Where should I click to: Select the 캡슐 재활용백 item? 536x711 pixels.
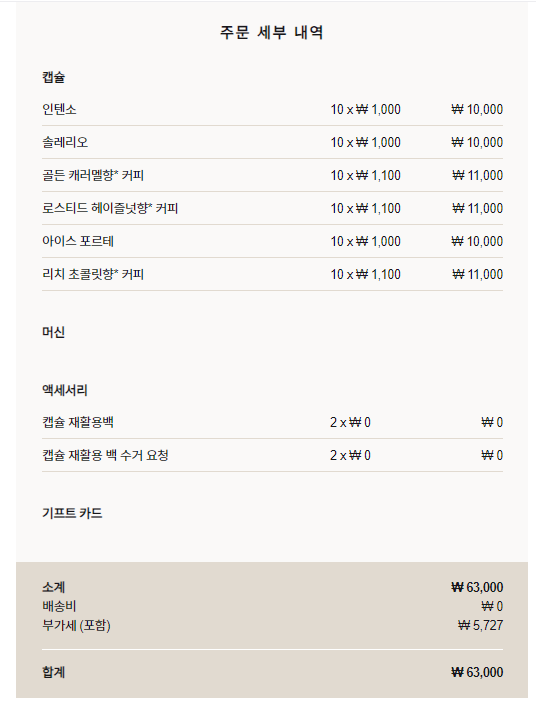click(x=78, y=422)
